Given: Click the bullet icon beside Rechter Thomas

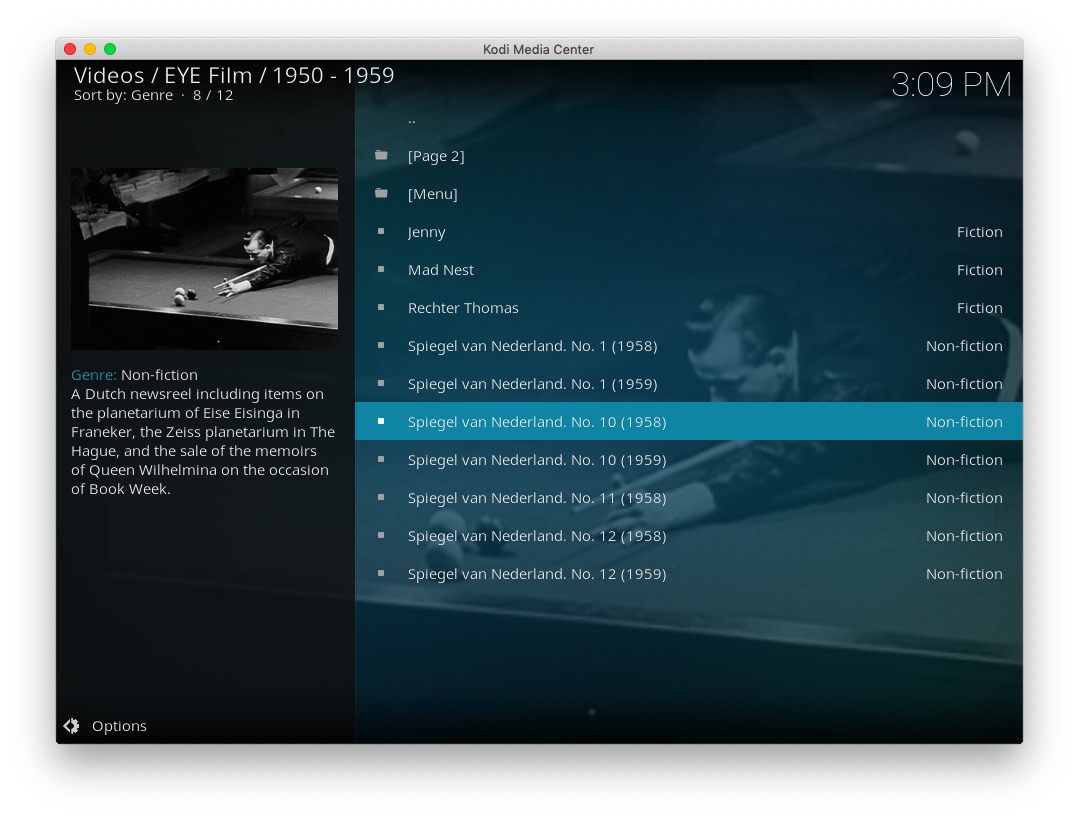Looking at the screenshot, I should 381,308.
